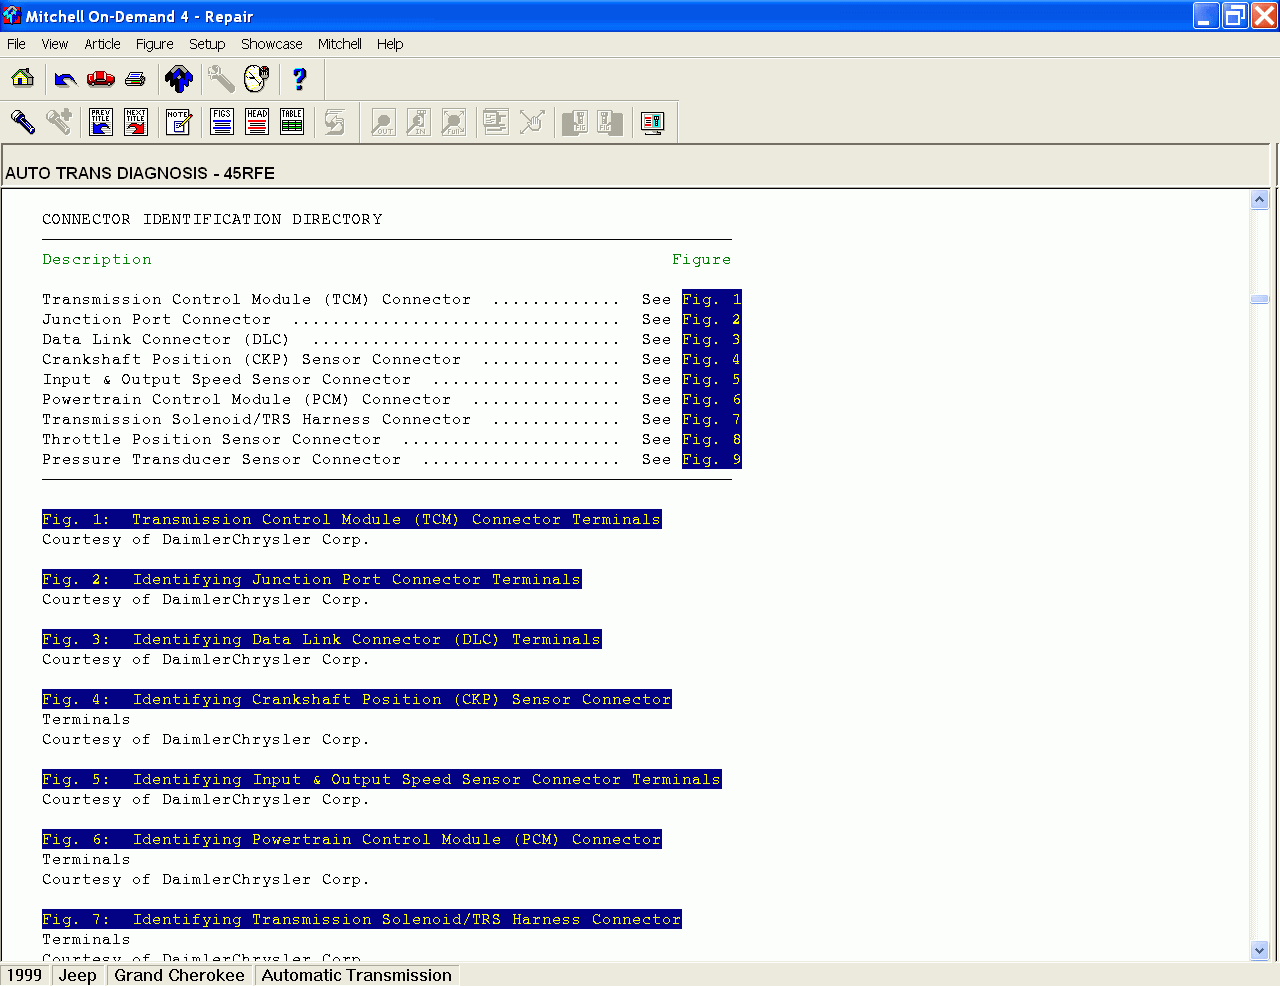Click the CONNECTOR IDENTIFICATION DIRECTORY title

click(x=212, y=219)
